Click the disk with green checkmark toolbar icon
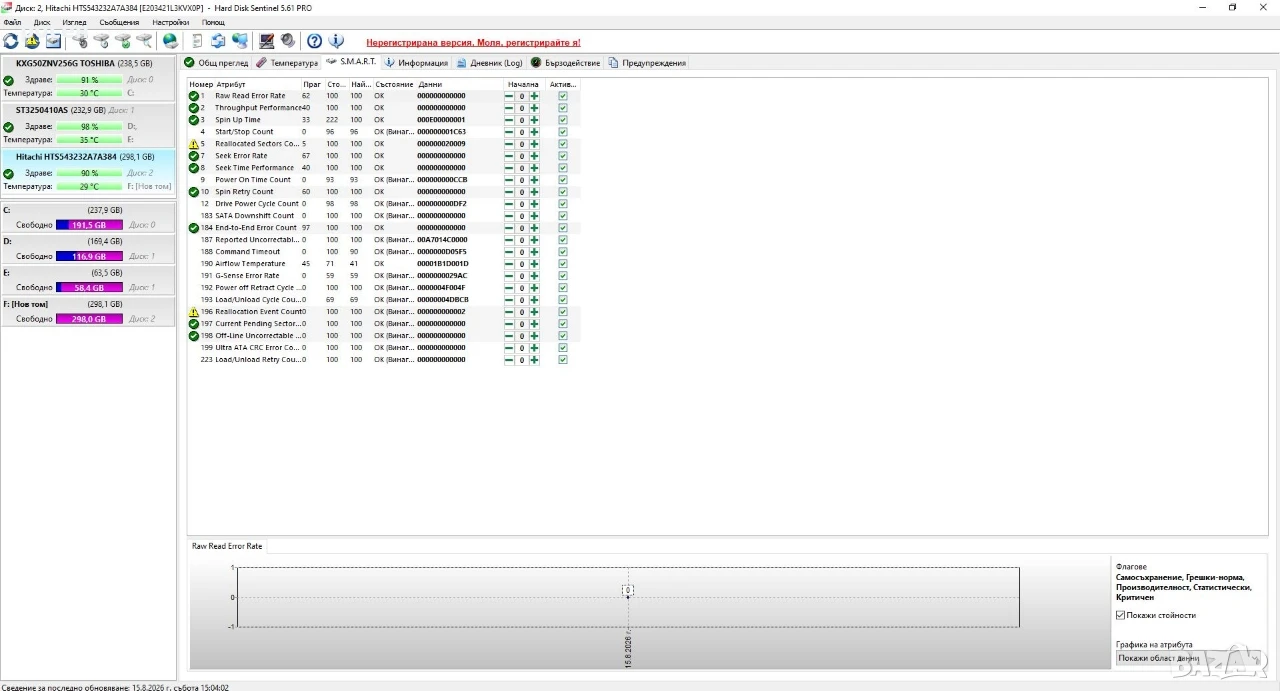This screenshot has height=691, width=1280. coord(123,41)
